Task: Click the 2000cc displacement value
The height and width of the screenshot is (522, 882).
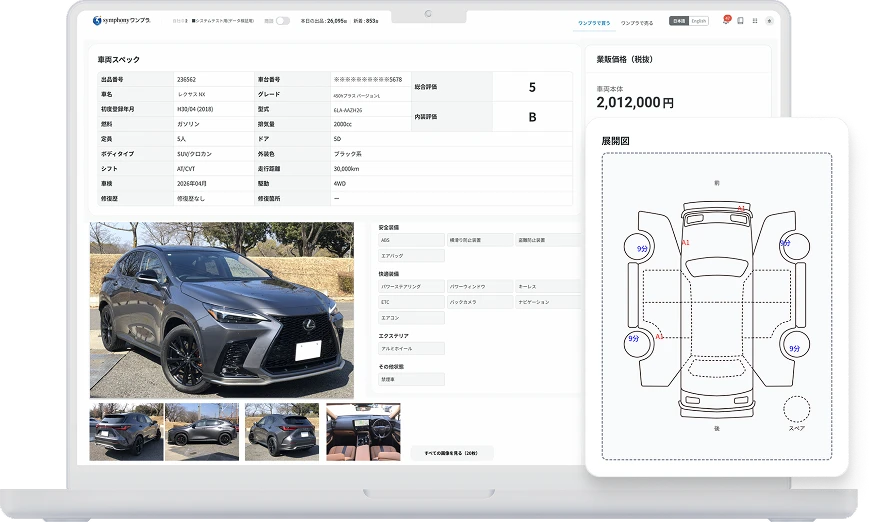Action: [343, 124]
